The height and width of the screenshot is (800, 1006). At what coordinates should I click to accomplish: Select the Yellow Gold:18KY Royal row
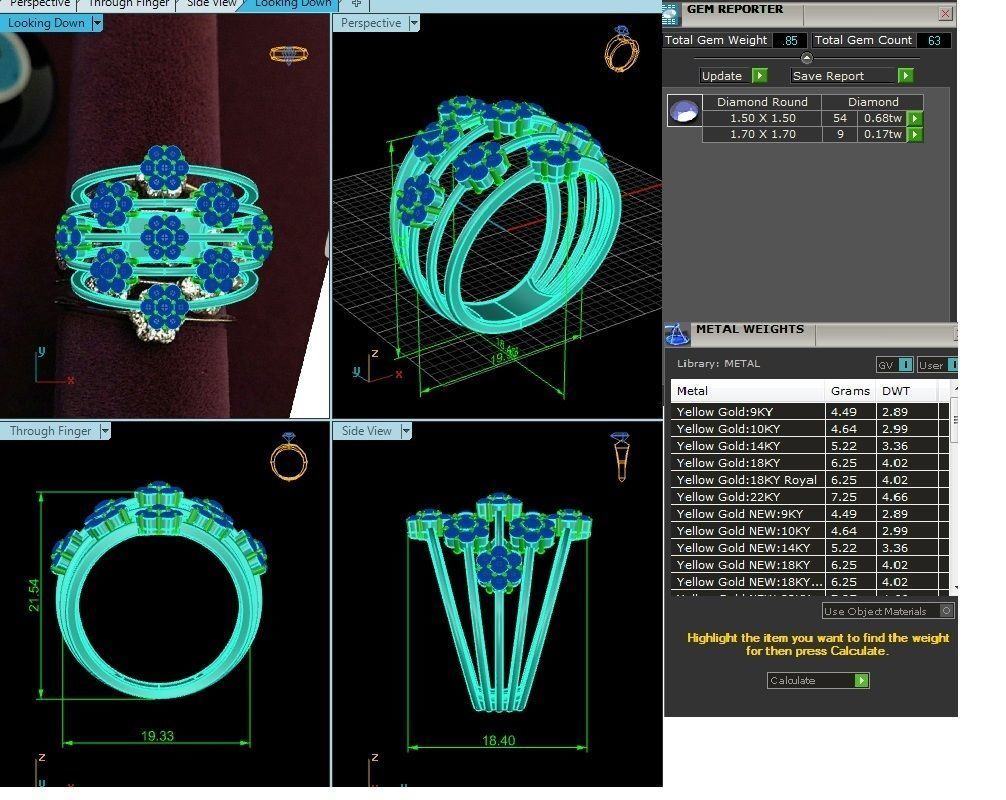(810, 480)
